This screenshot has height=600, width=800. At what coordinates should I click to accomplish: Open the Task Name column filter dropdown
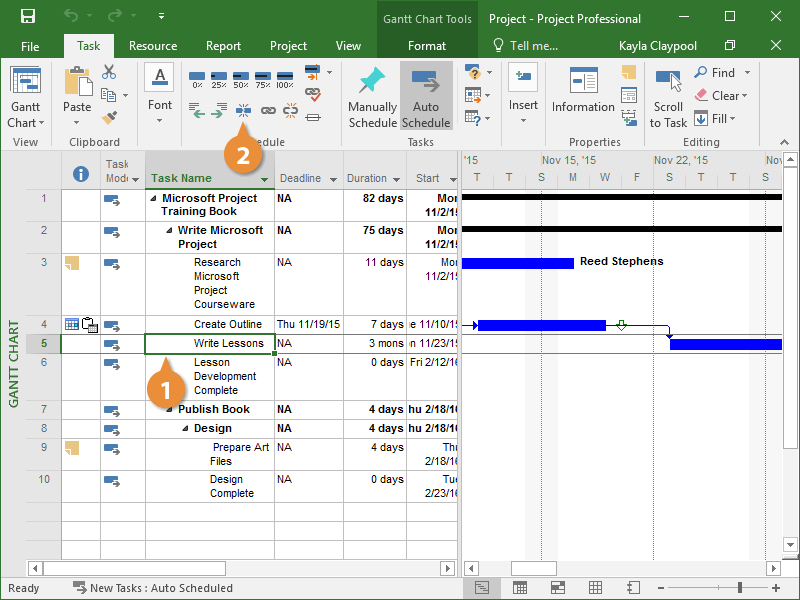[x=265, y=180]
